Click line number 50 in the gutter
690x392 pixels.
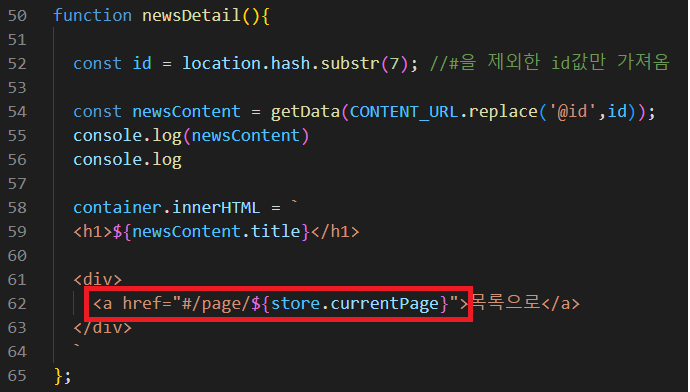tap(17, 16)
